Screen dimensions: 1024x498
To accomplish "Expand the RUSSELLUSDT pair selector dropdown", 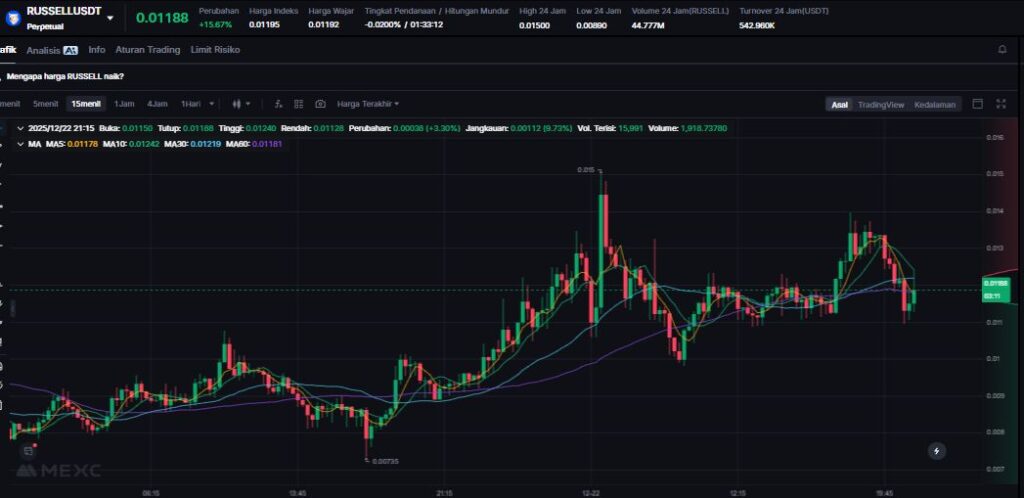I will [109, 18].
